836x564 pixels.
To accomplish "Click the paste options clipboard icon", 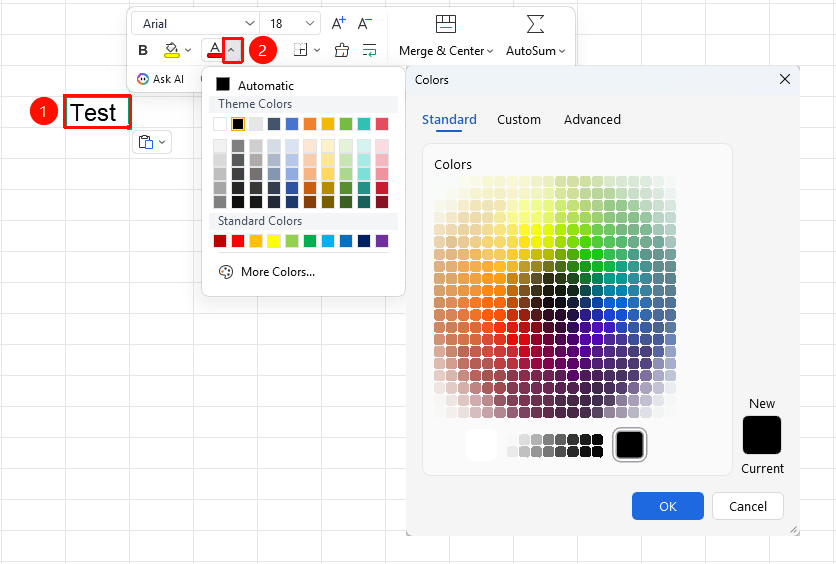I will click(146, 142).
